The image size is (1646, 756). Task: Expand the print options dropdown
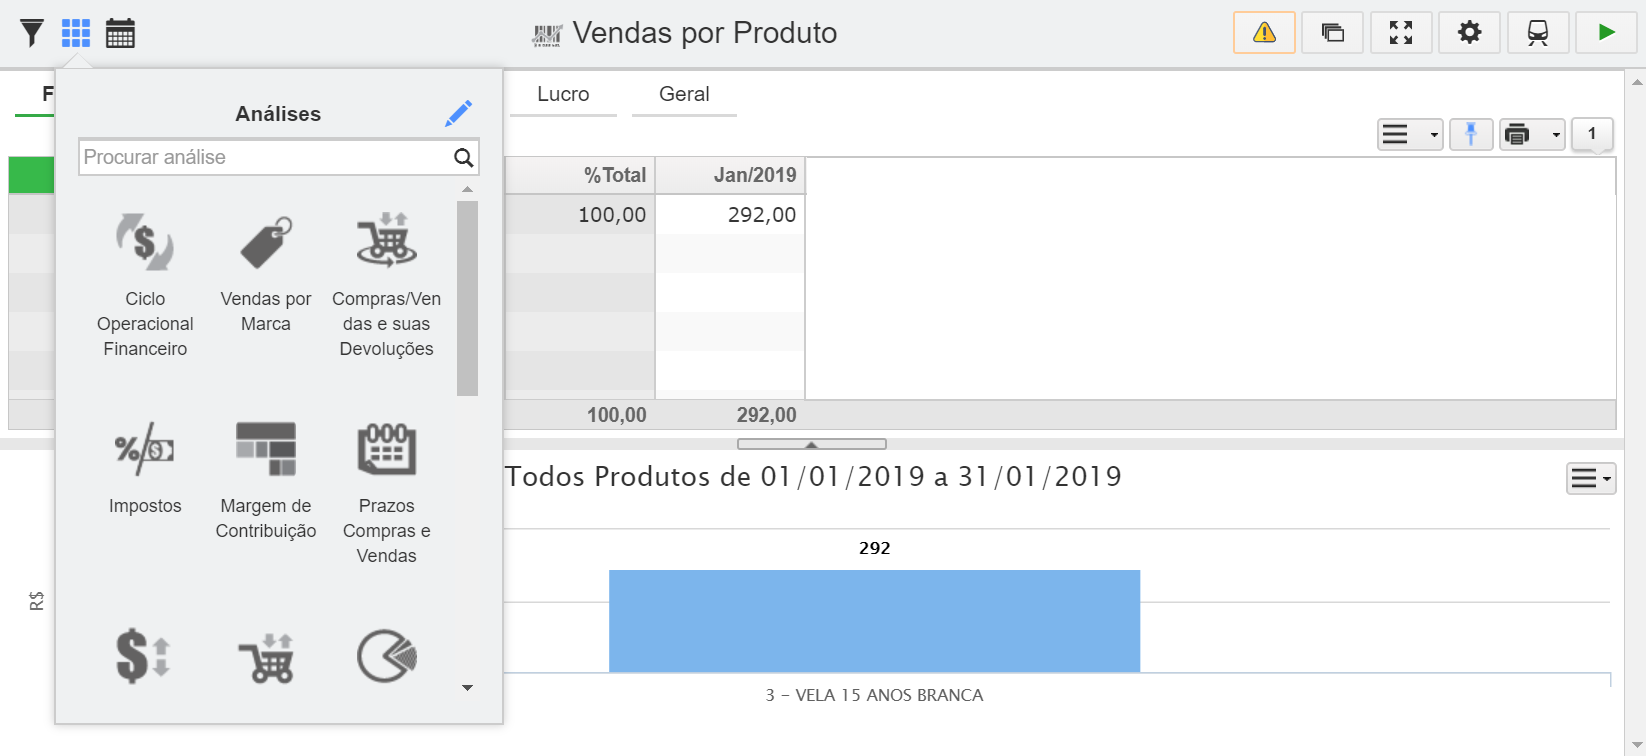[x=1532, y=134]
